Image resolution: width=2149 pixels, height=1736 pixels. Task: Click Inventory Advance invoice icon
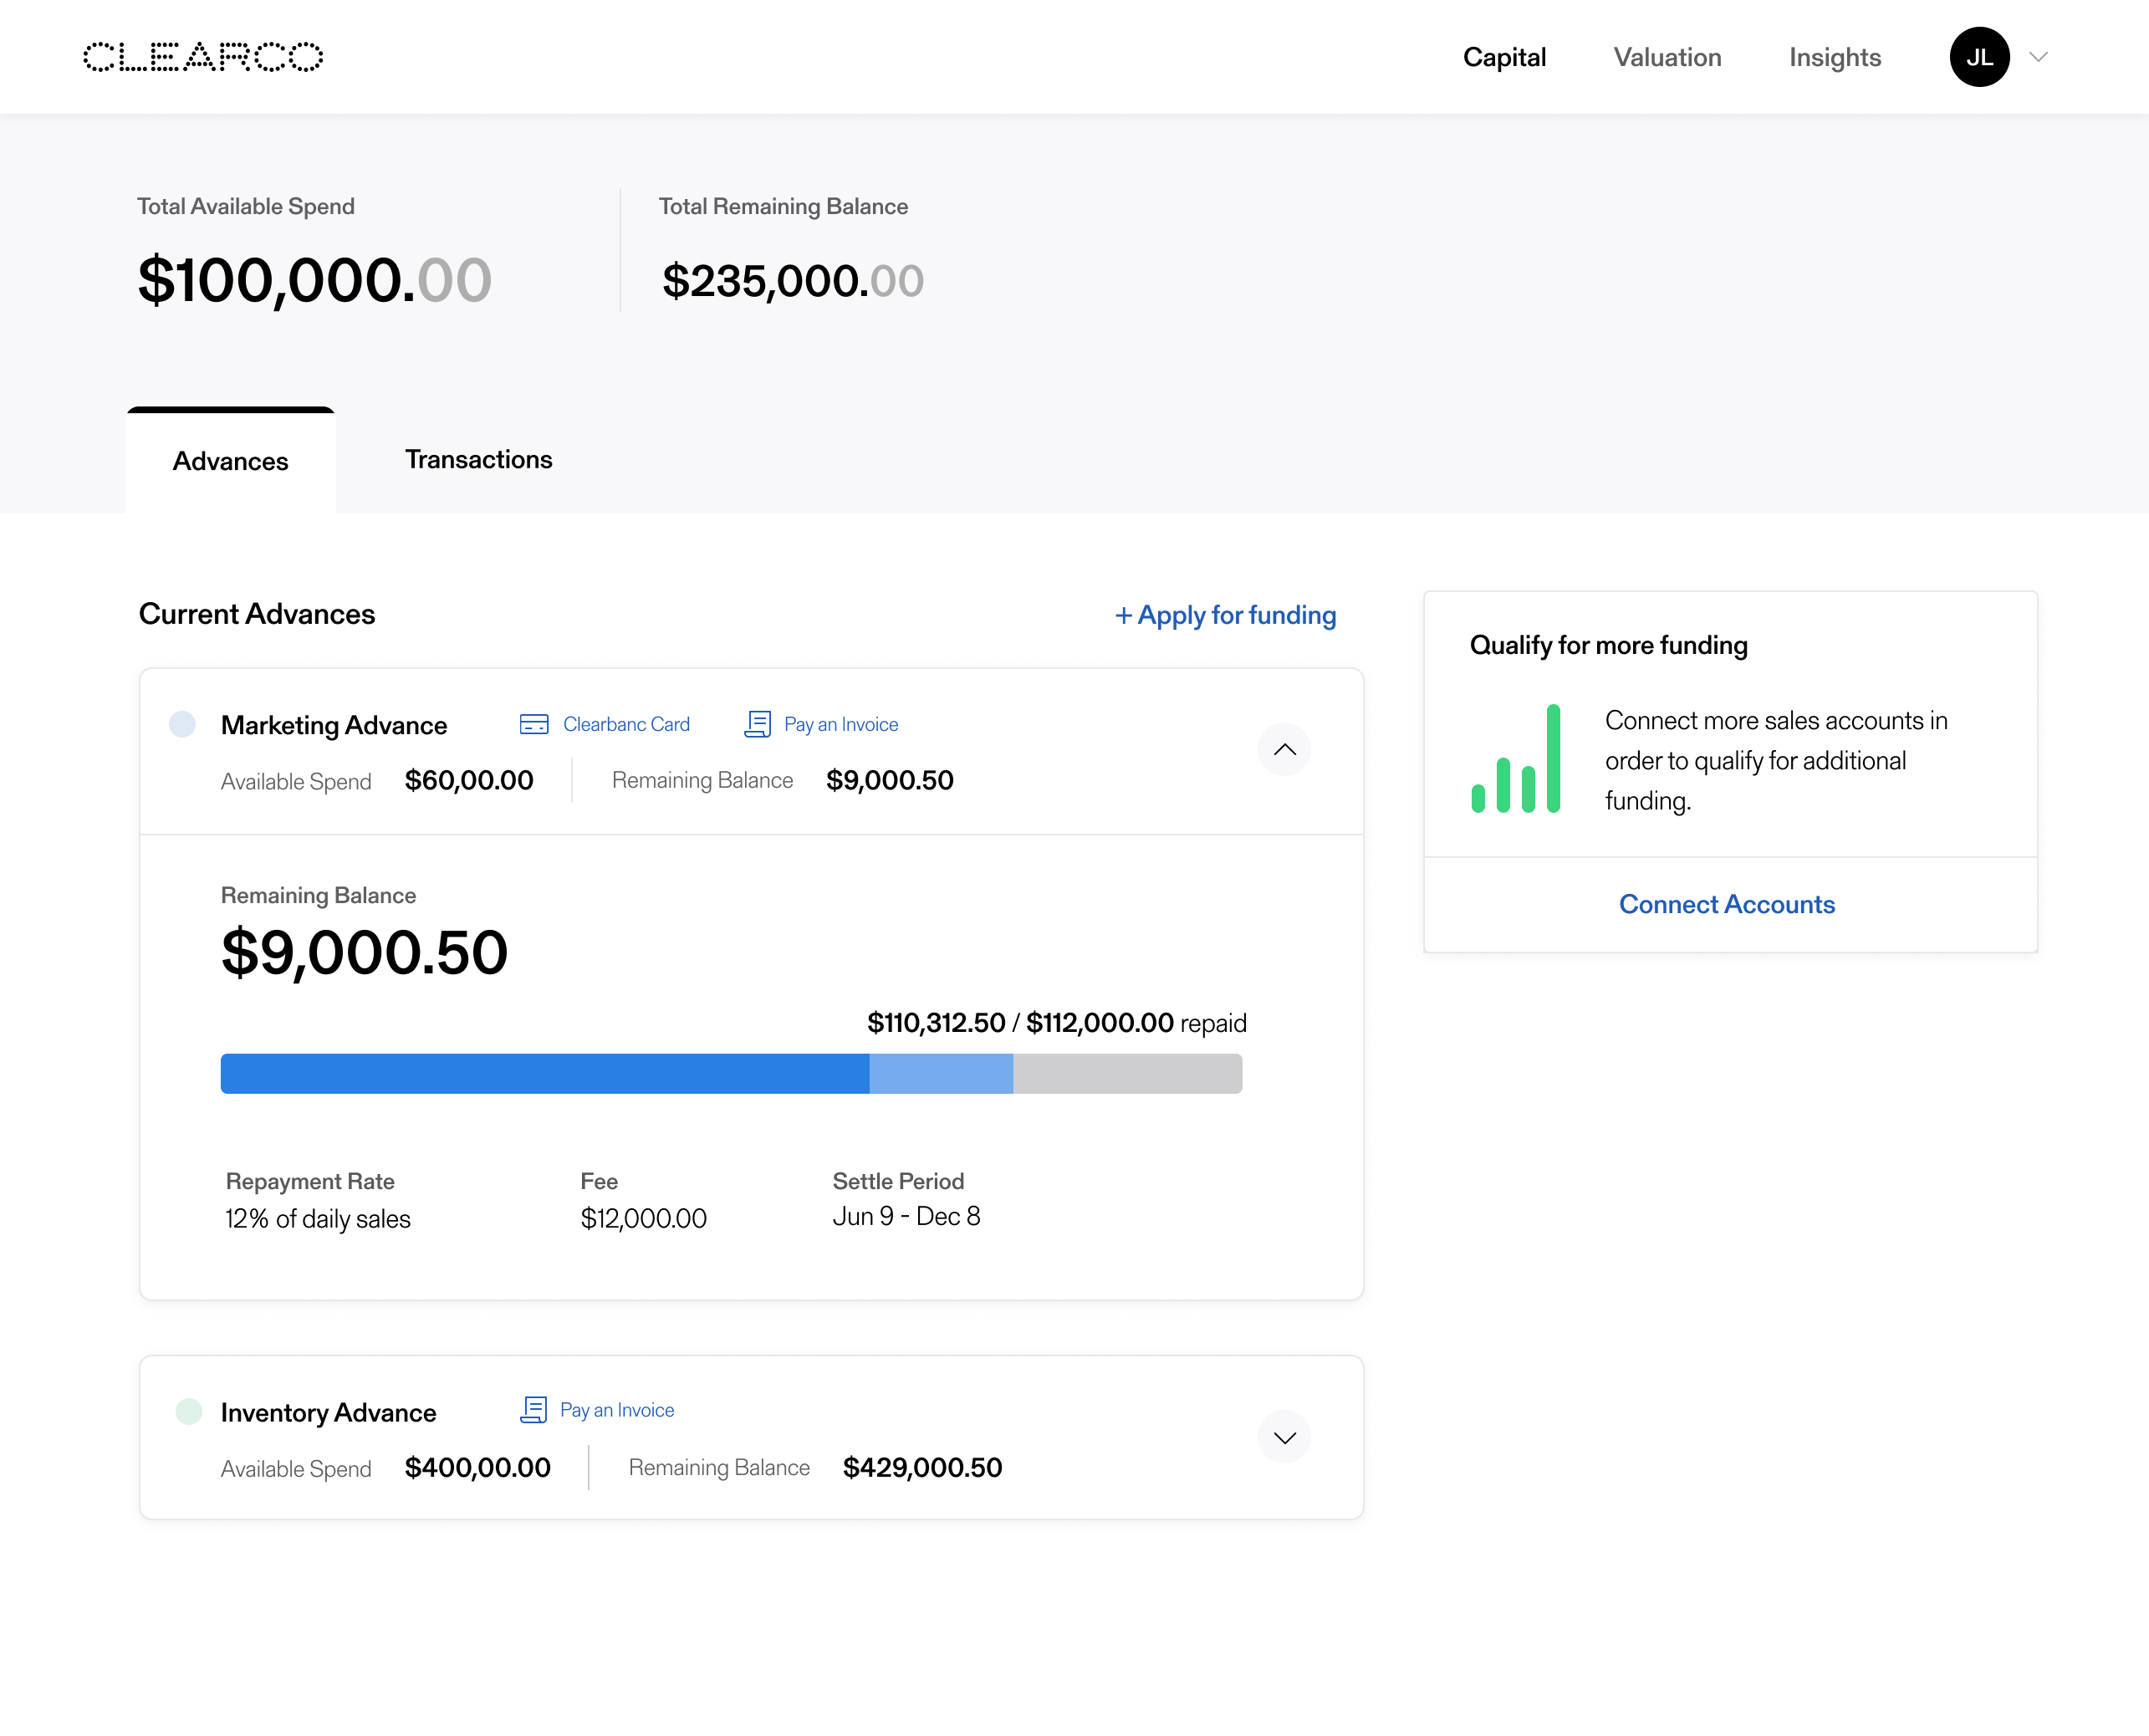[534, 1410]
